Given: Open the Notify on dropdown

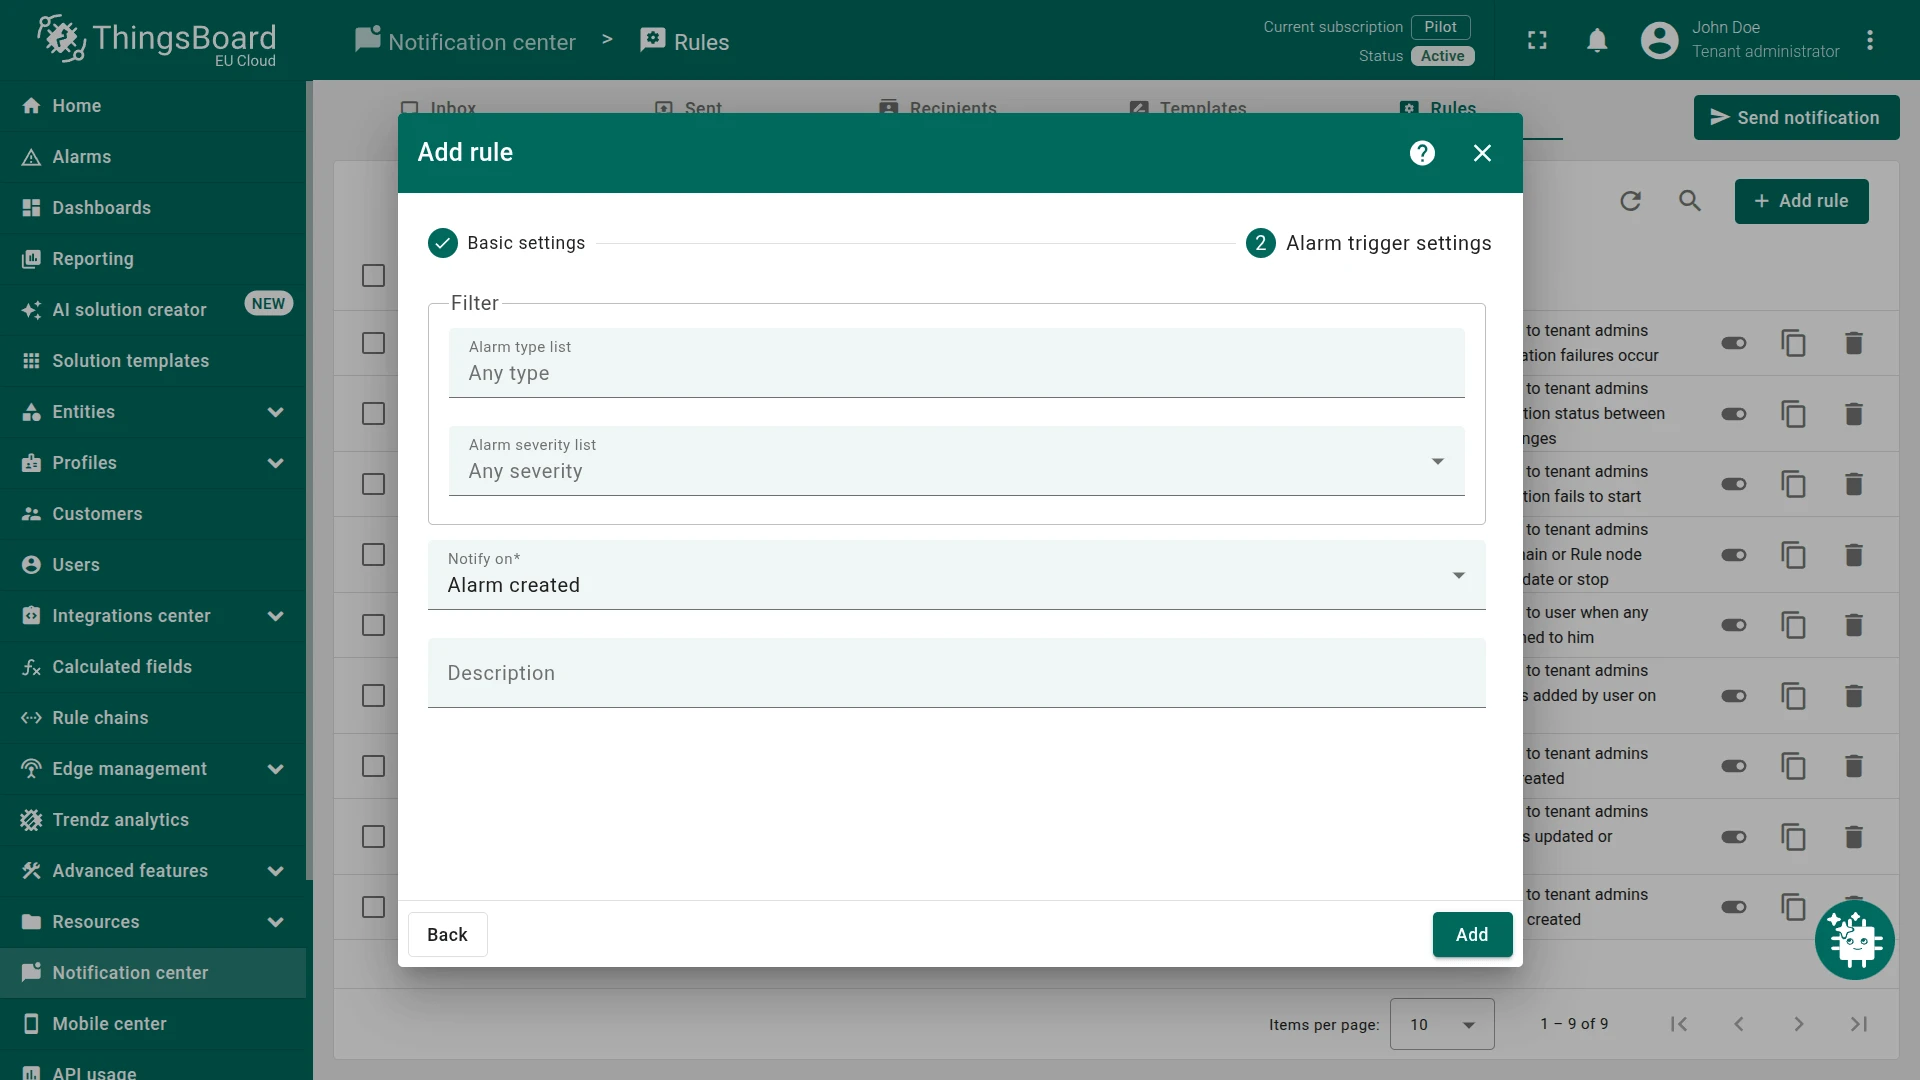Looking at the screenshot, I should [956, 575].
